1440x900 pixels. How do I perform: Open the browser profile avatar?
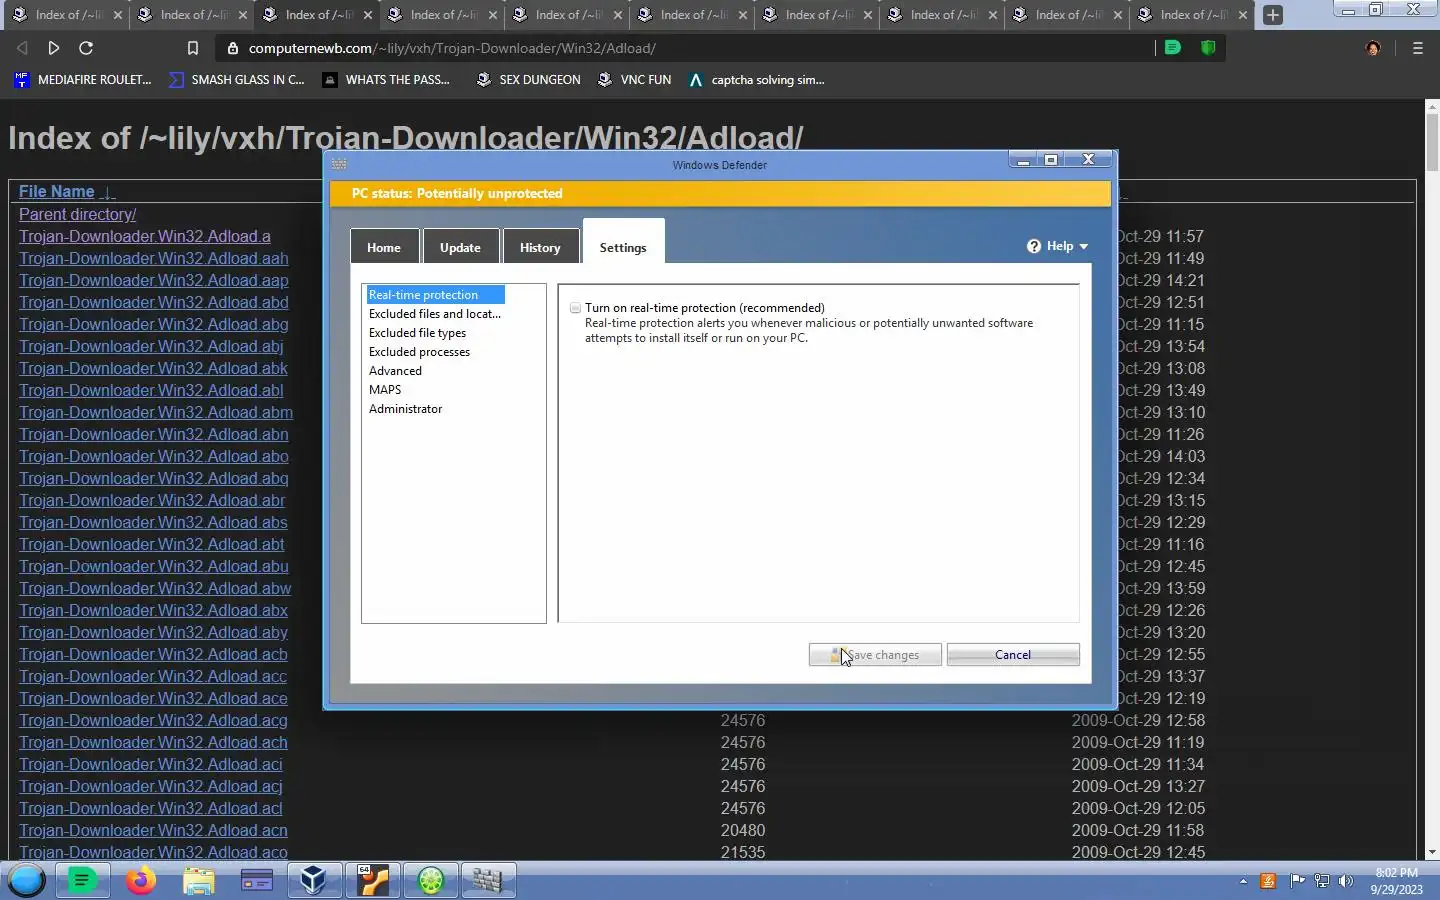(x=1373, y=48)
